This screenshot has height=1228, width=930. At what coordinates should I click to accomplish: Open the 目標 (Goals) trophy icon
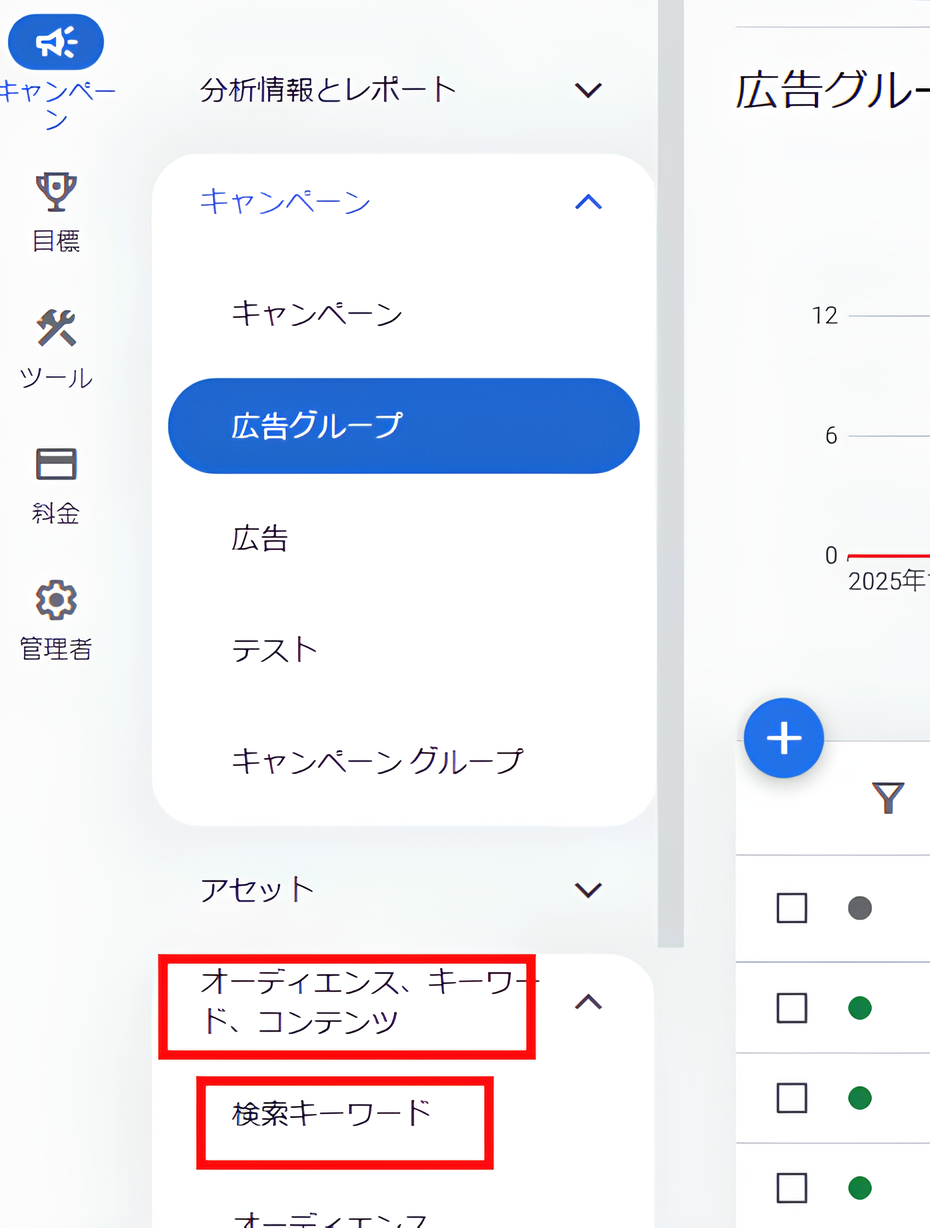[x=55, y=190]
